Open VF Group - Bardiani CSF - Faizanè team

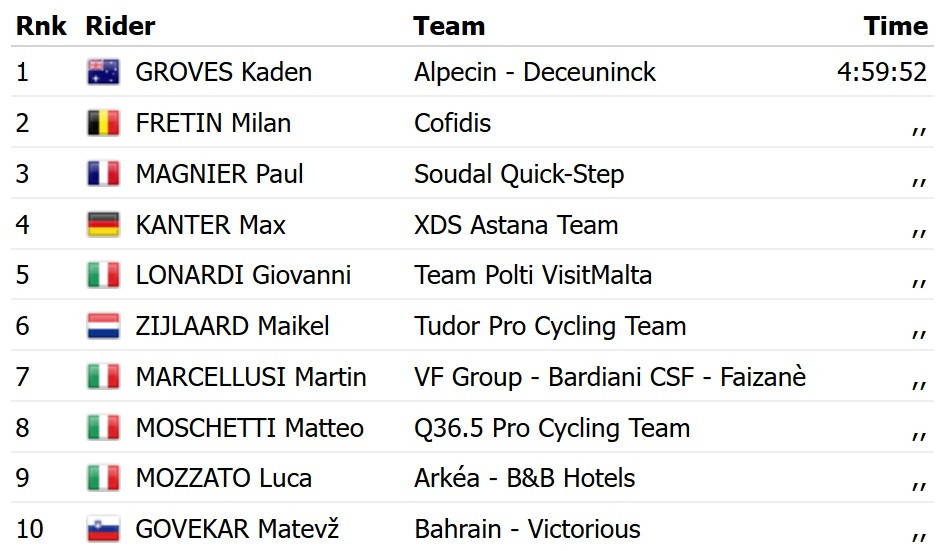click(x=610, y=378)
